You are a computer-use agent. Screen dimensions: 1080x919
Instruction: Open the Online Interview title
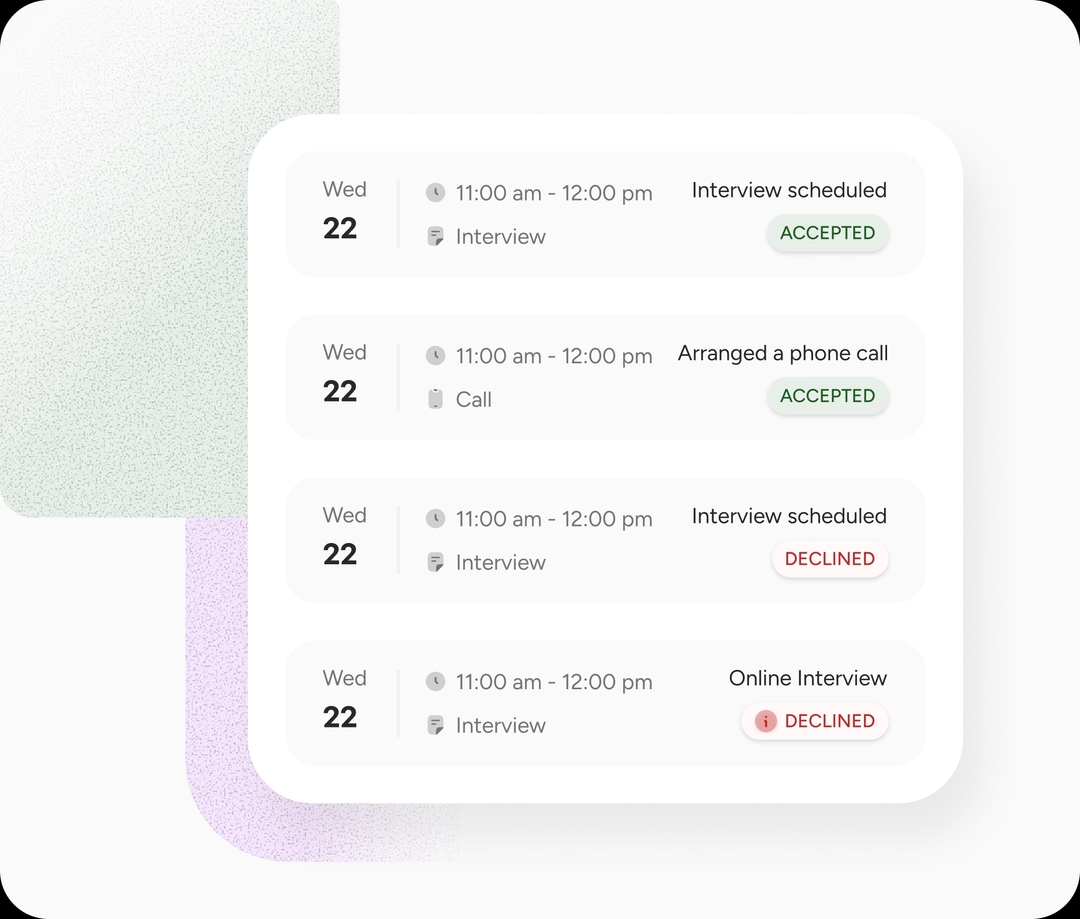[807, 678]
